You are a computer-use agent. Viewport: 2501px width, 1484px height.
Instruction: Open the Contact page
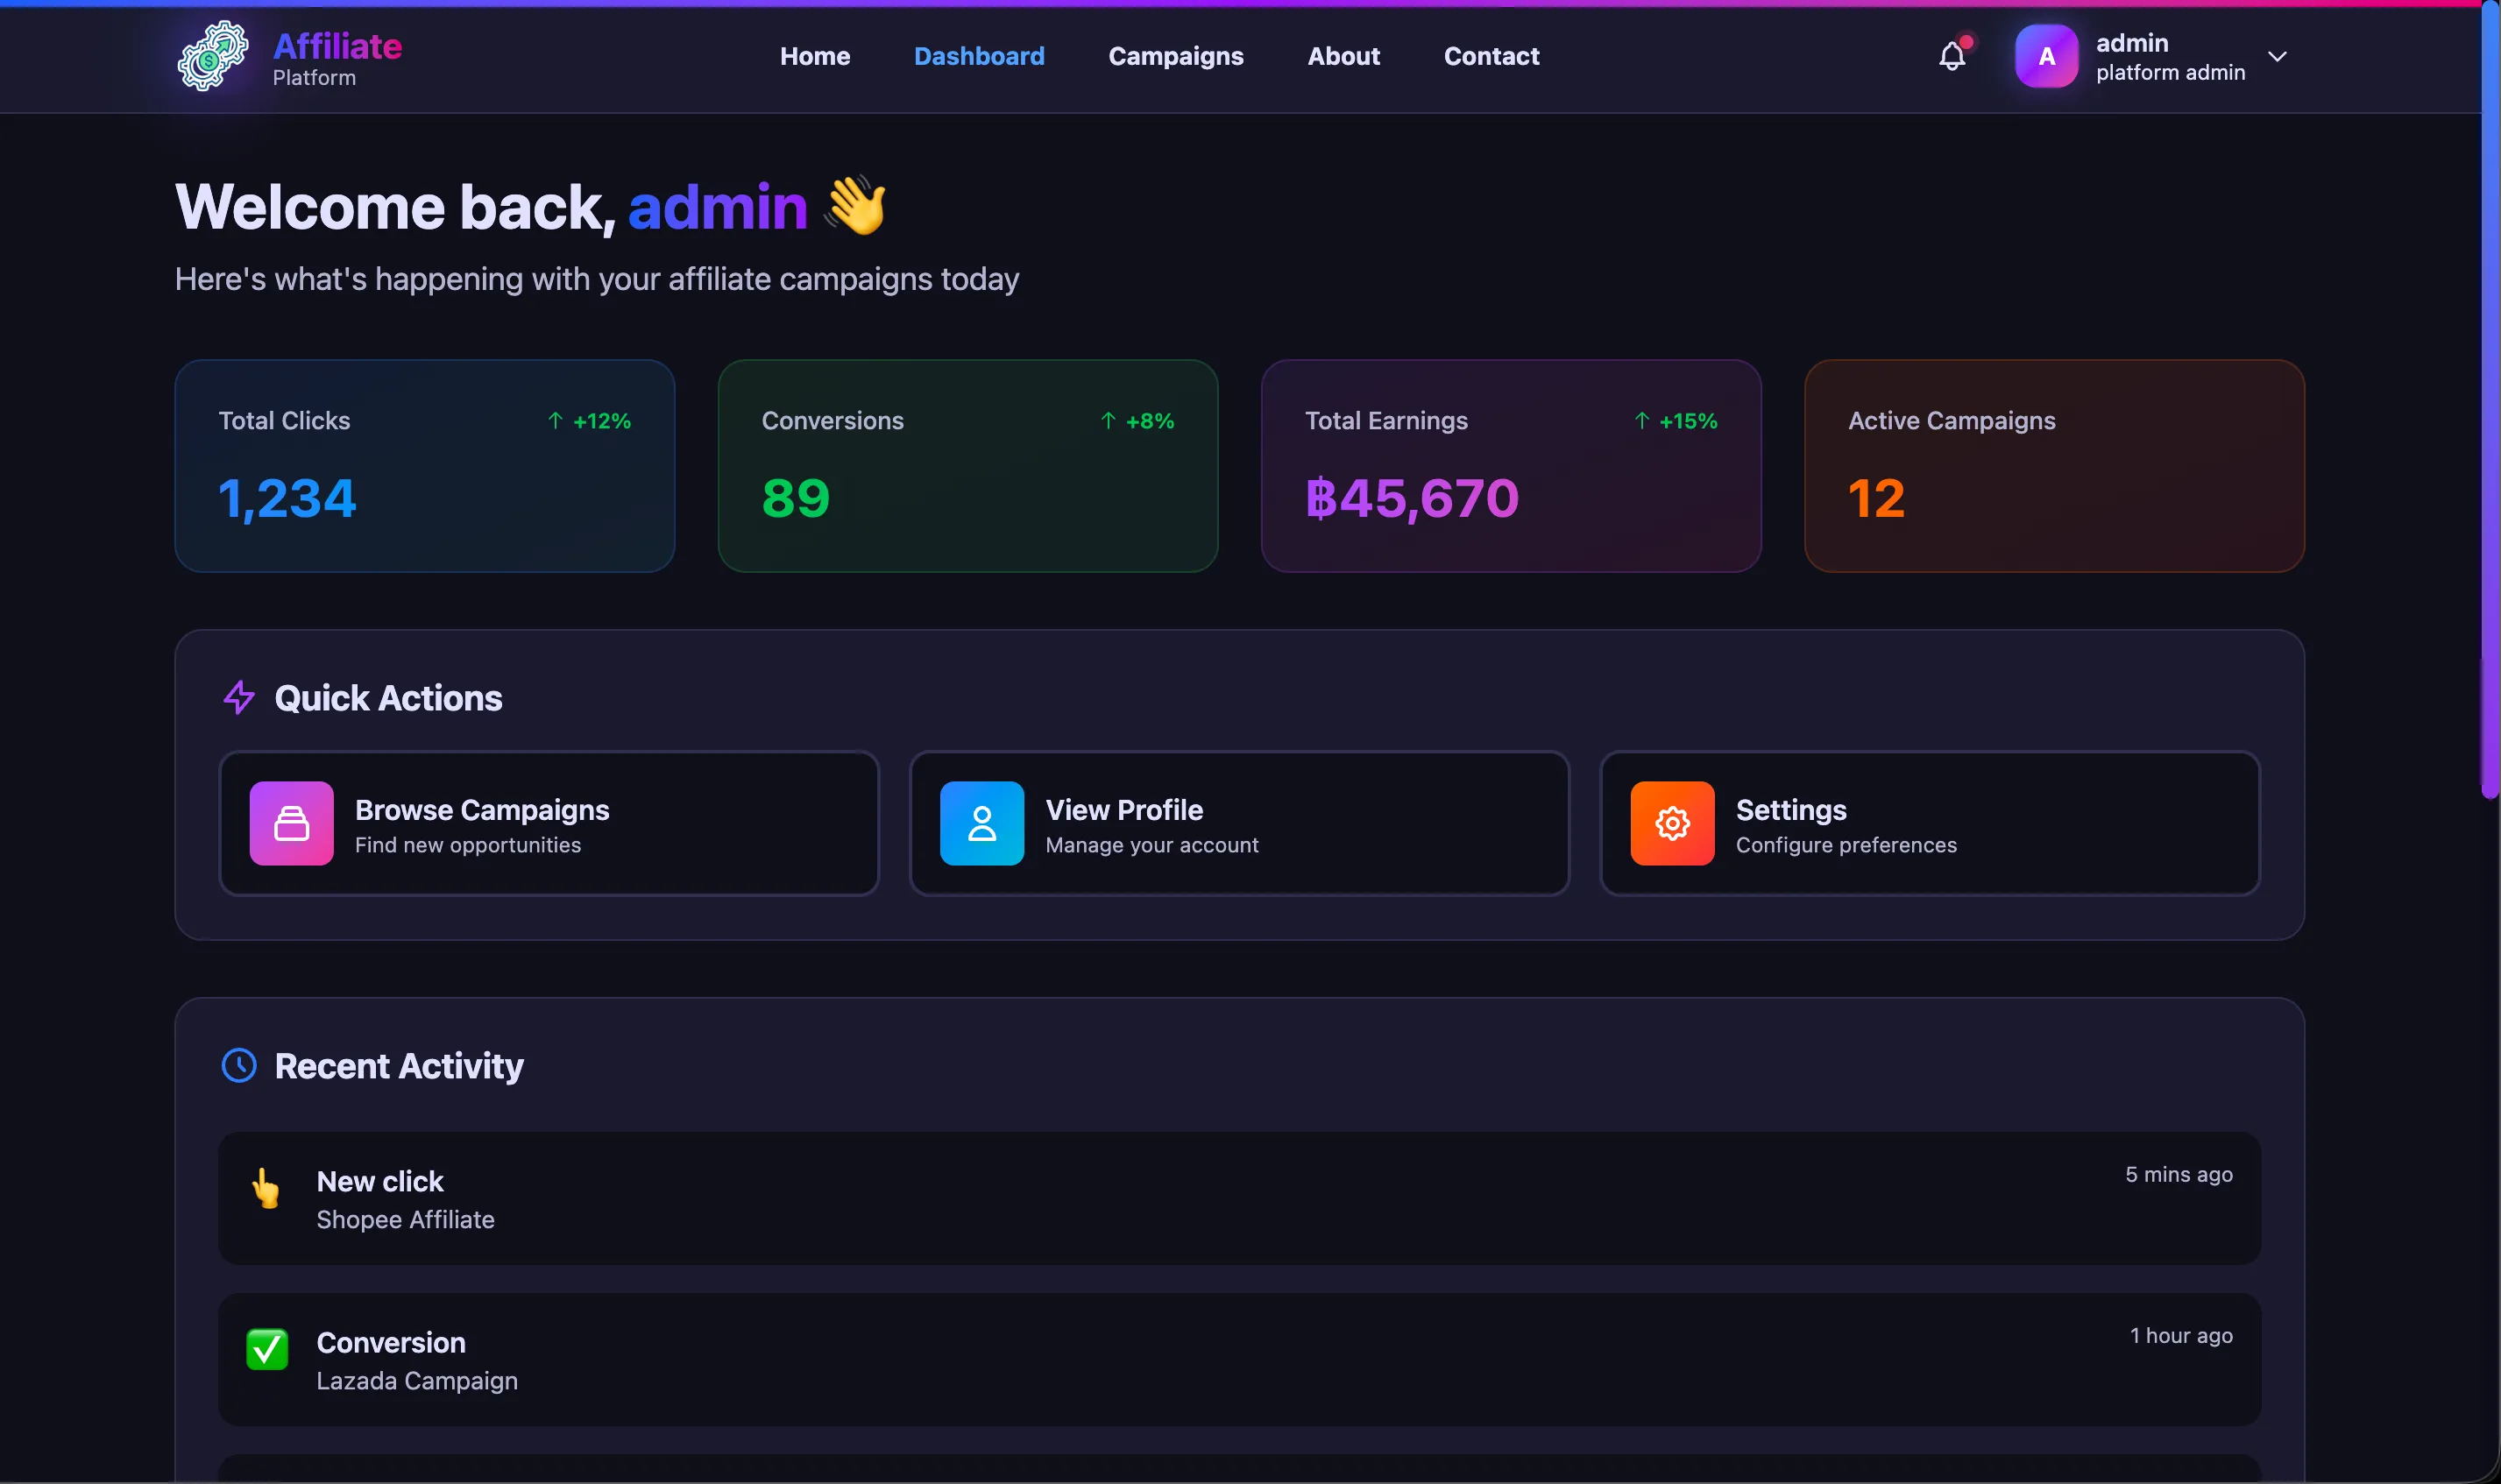[x=1491, y=57]
